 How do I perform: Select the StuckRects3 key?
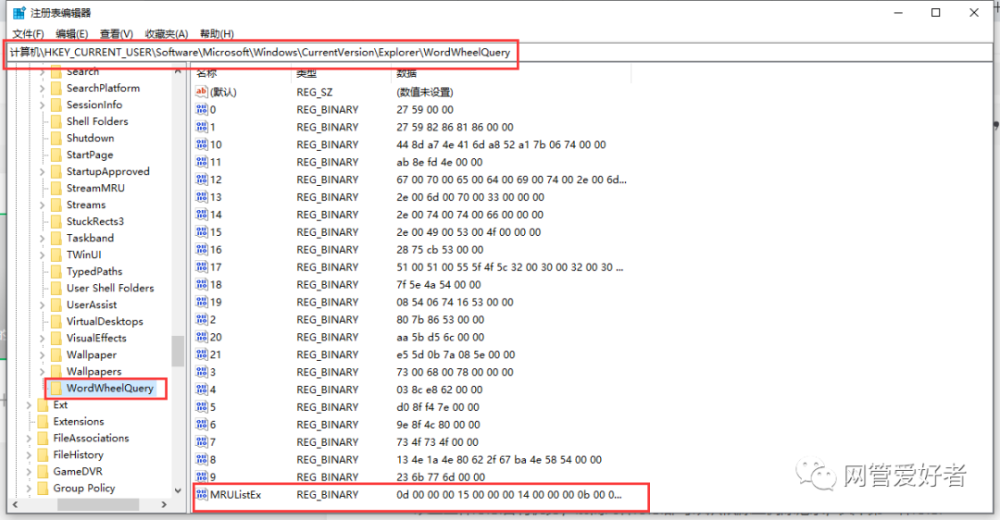coord(95,221)
